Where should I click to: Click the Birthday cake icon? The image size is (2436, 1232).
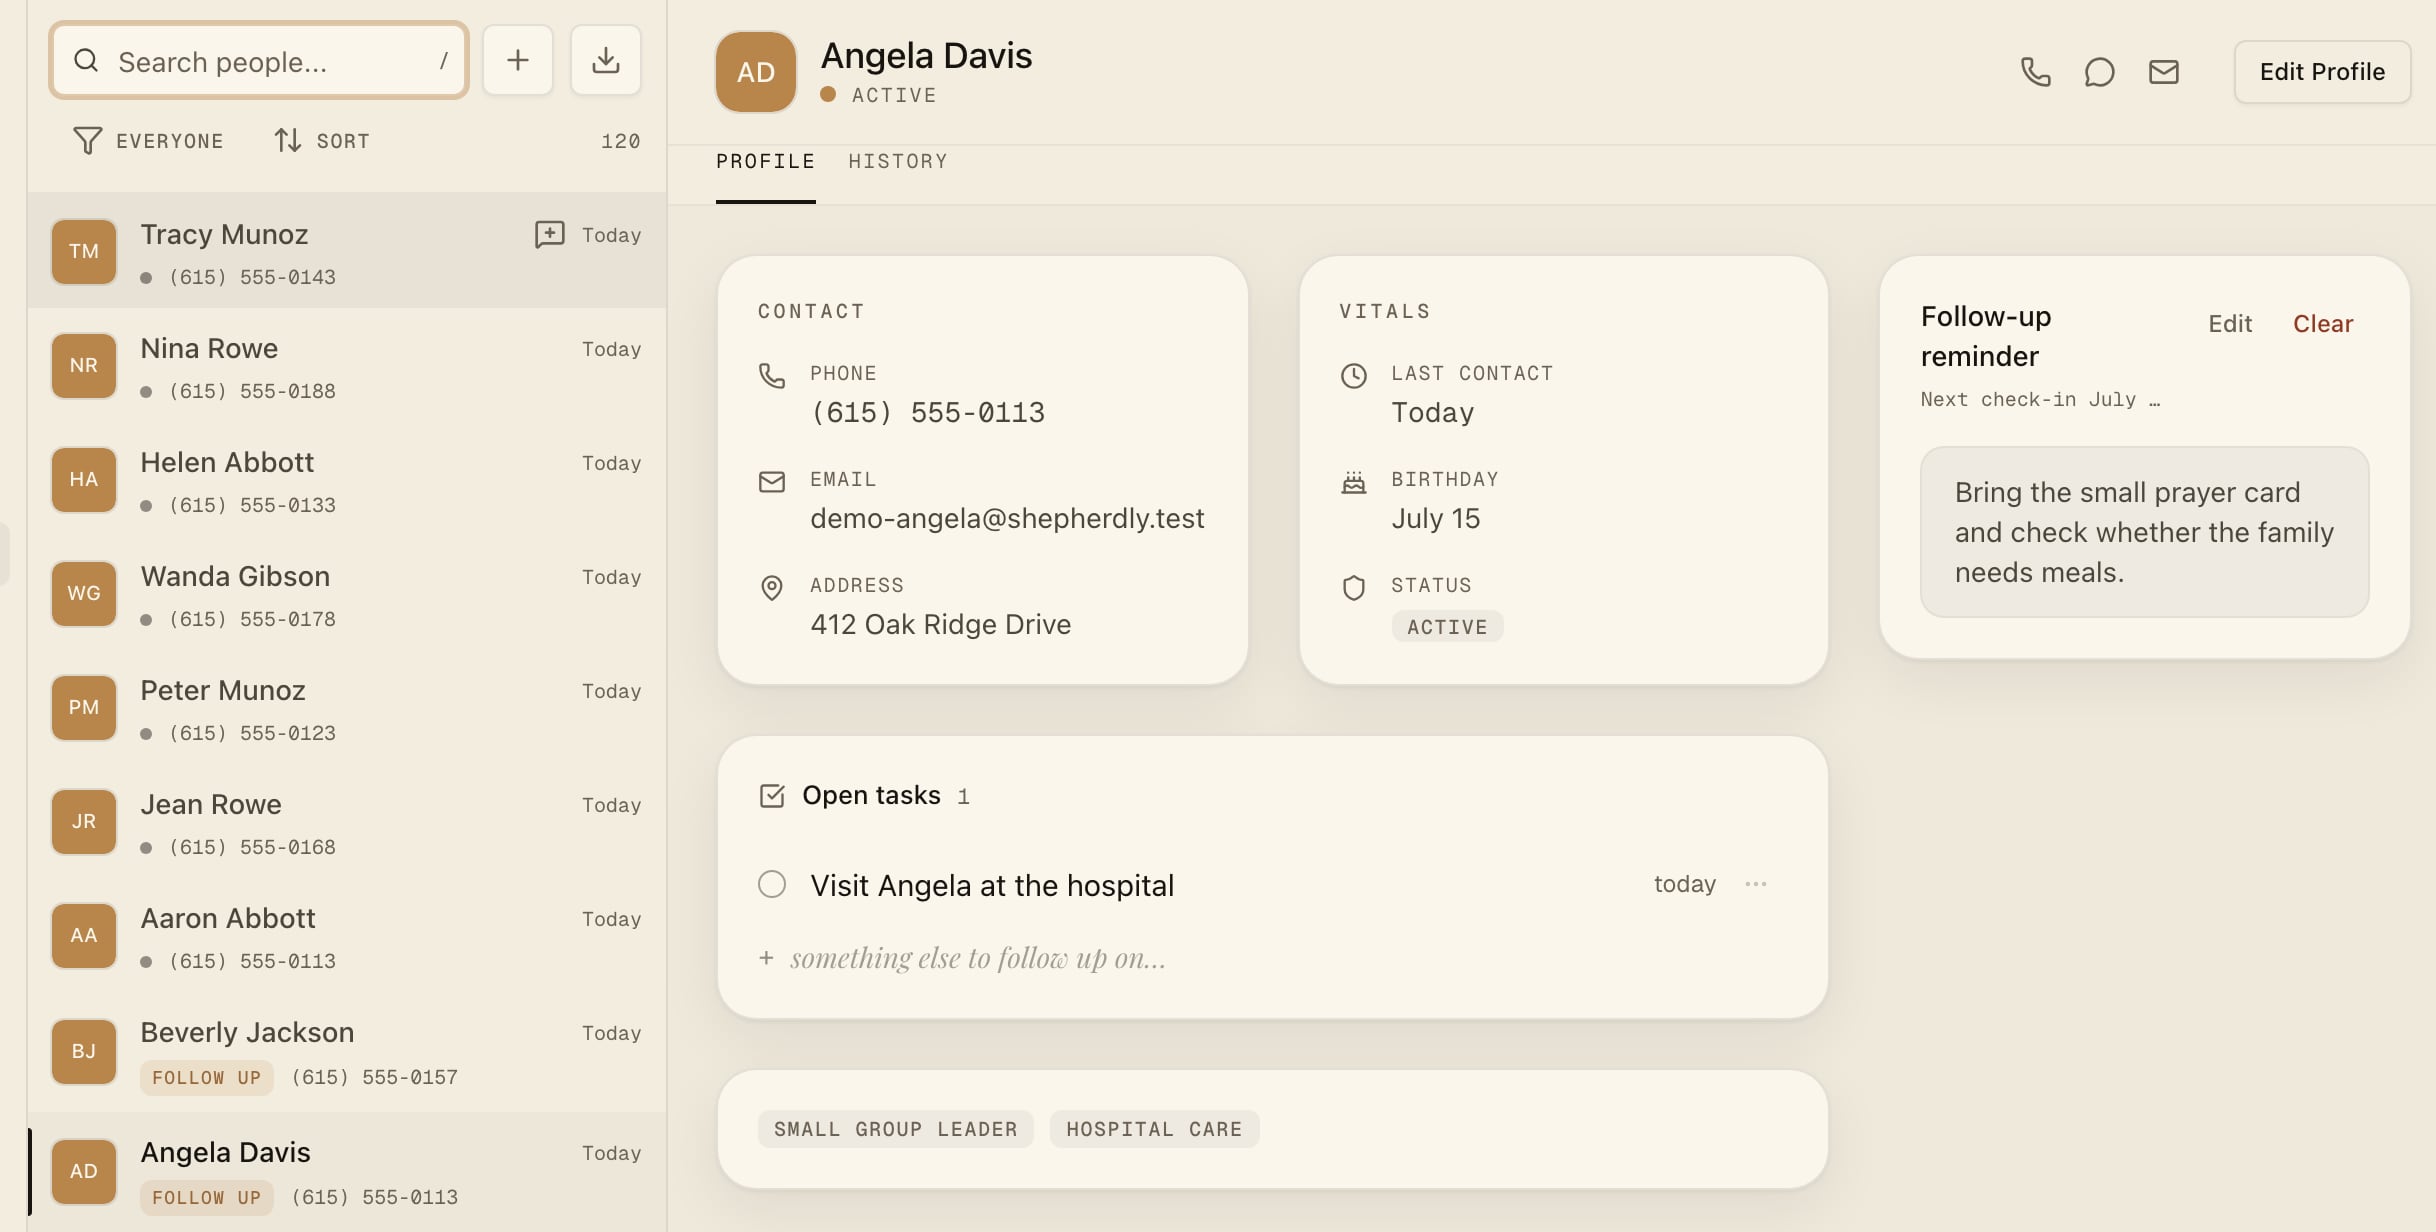coord(1354,482)
